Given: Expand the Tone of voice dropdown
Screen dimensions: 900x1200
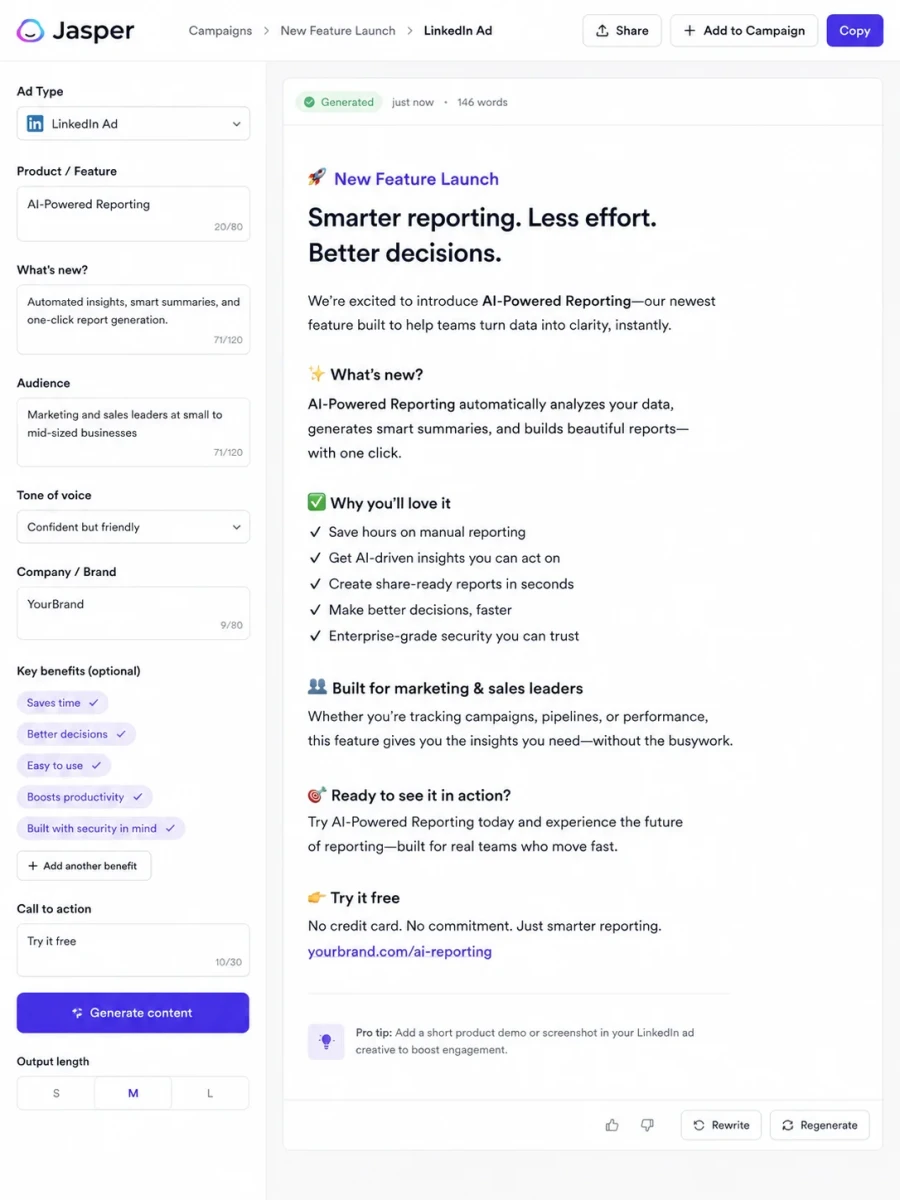Looking at the screenshot, I should click(x=133, y=527).
